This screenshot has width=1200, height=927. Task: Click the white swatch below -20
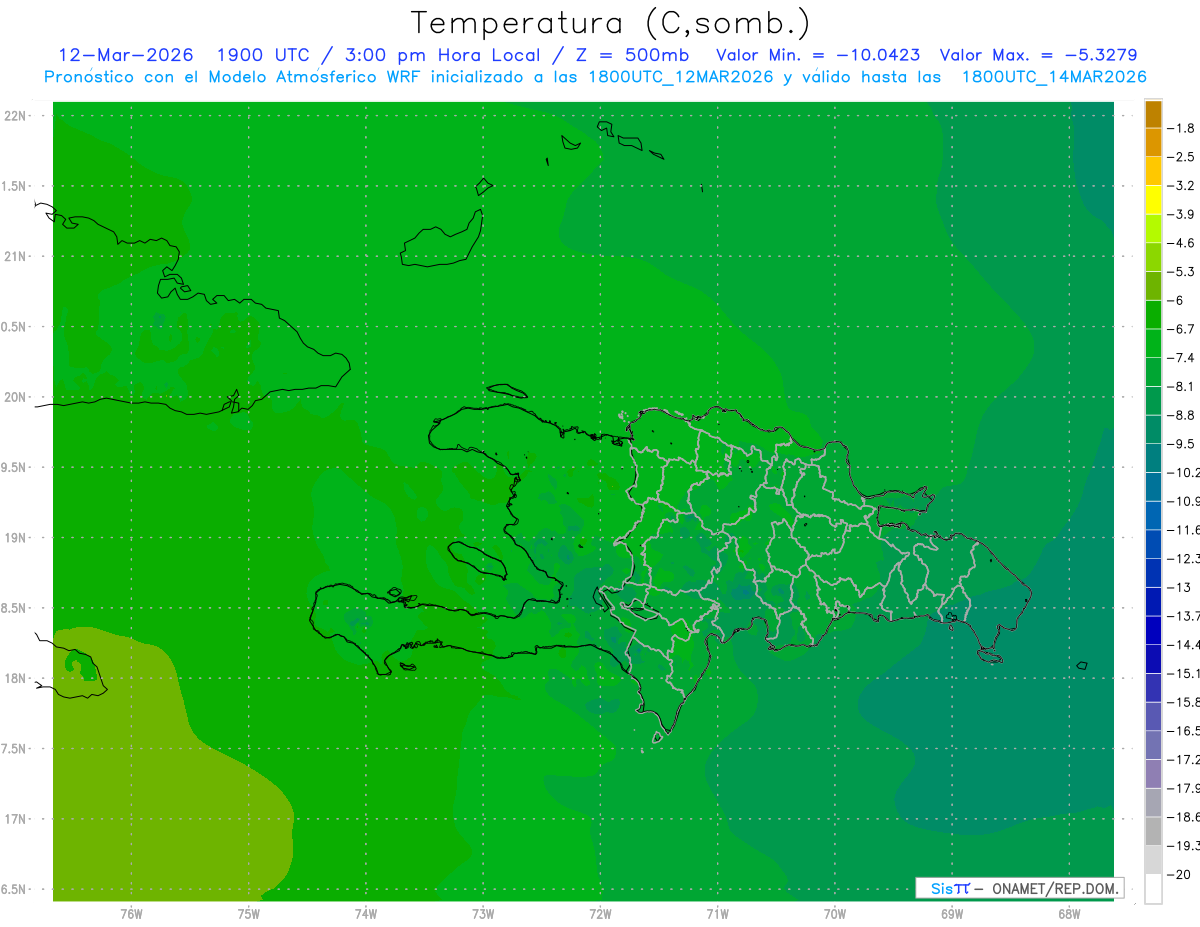[1153, 889]
